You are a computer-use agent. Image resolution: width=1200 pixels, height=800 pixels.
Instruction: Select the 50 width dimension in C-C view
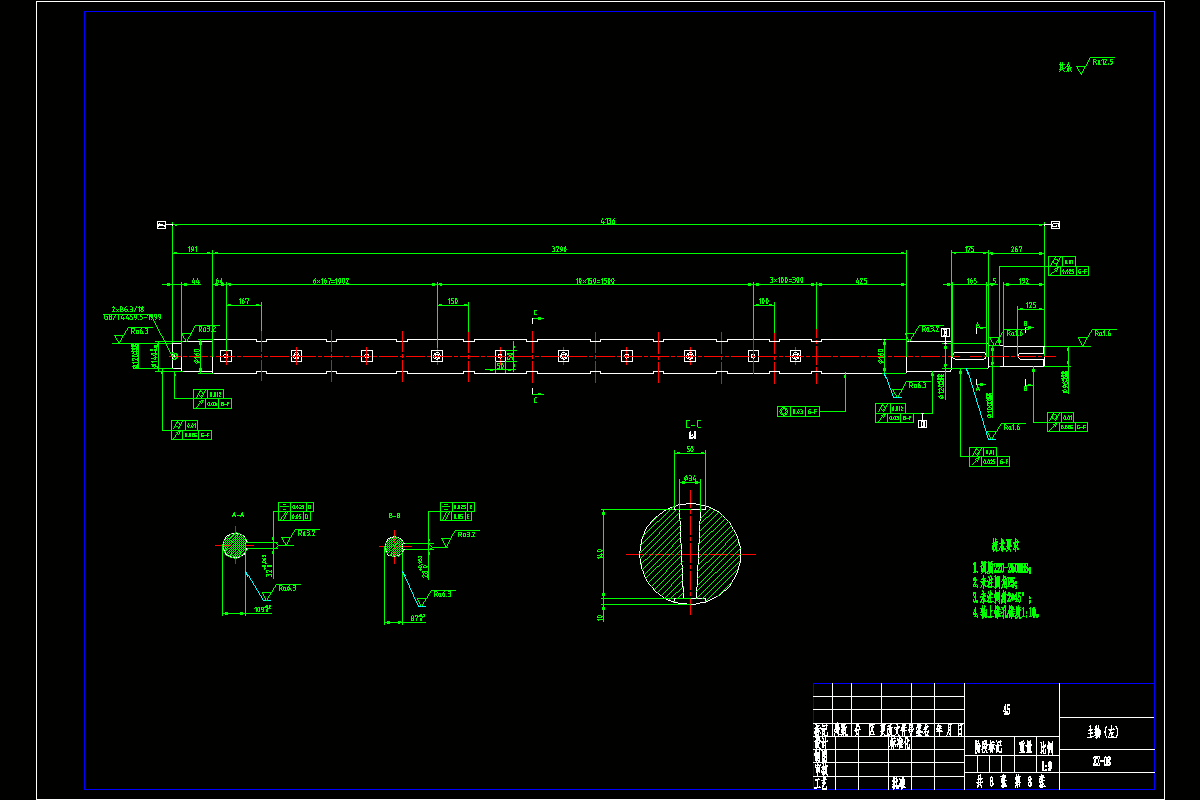point(691,451)
